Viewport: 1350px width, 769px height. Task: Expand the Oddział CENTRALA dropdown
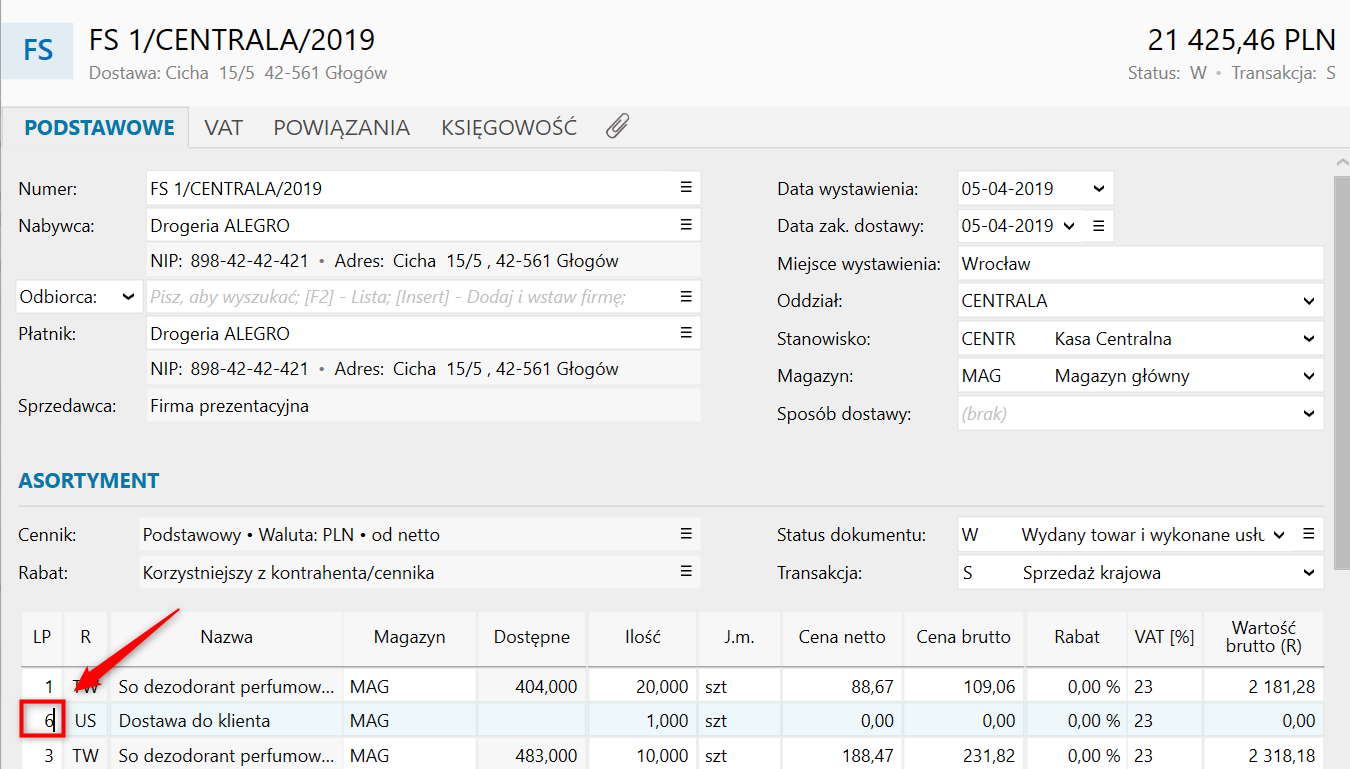click(1309, 301)
